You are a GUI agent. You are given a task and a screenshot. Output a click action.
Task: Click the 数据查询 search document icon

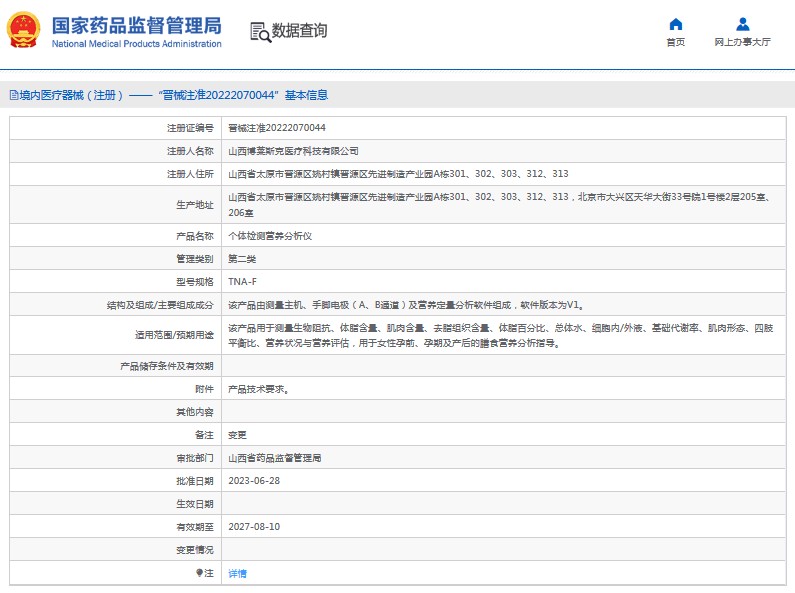[x=261, y=32]
